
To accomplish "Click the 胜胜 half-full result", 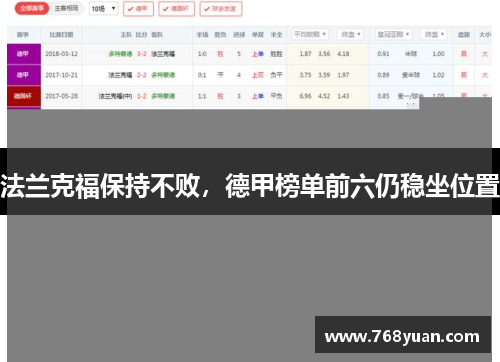I will [x=276, y=54].
